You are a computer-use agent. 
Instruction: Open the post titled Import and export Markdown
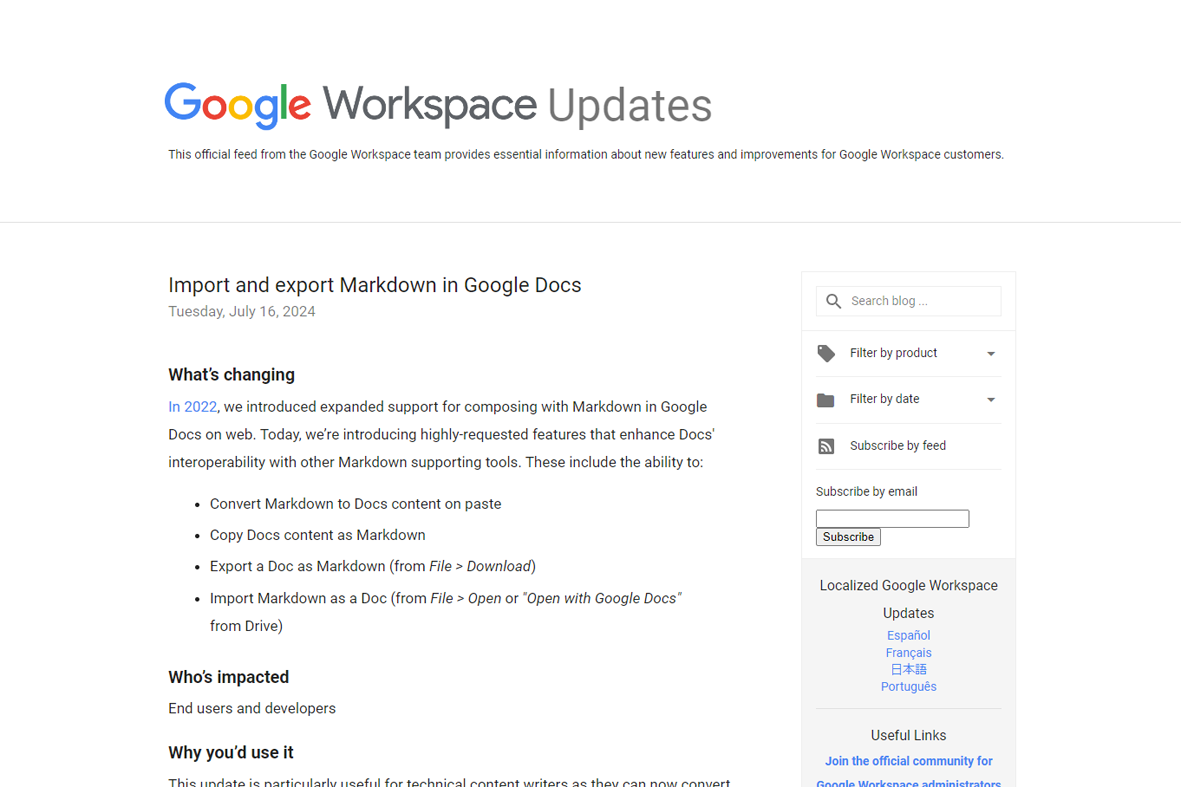point(374,285)
